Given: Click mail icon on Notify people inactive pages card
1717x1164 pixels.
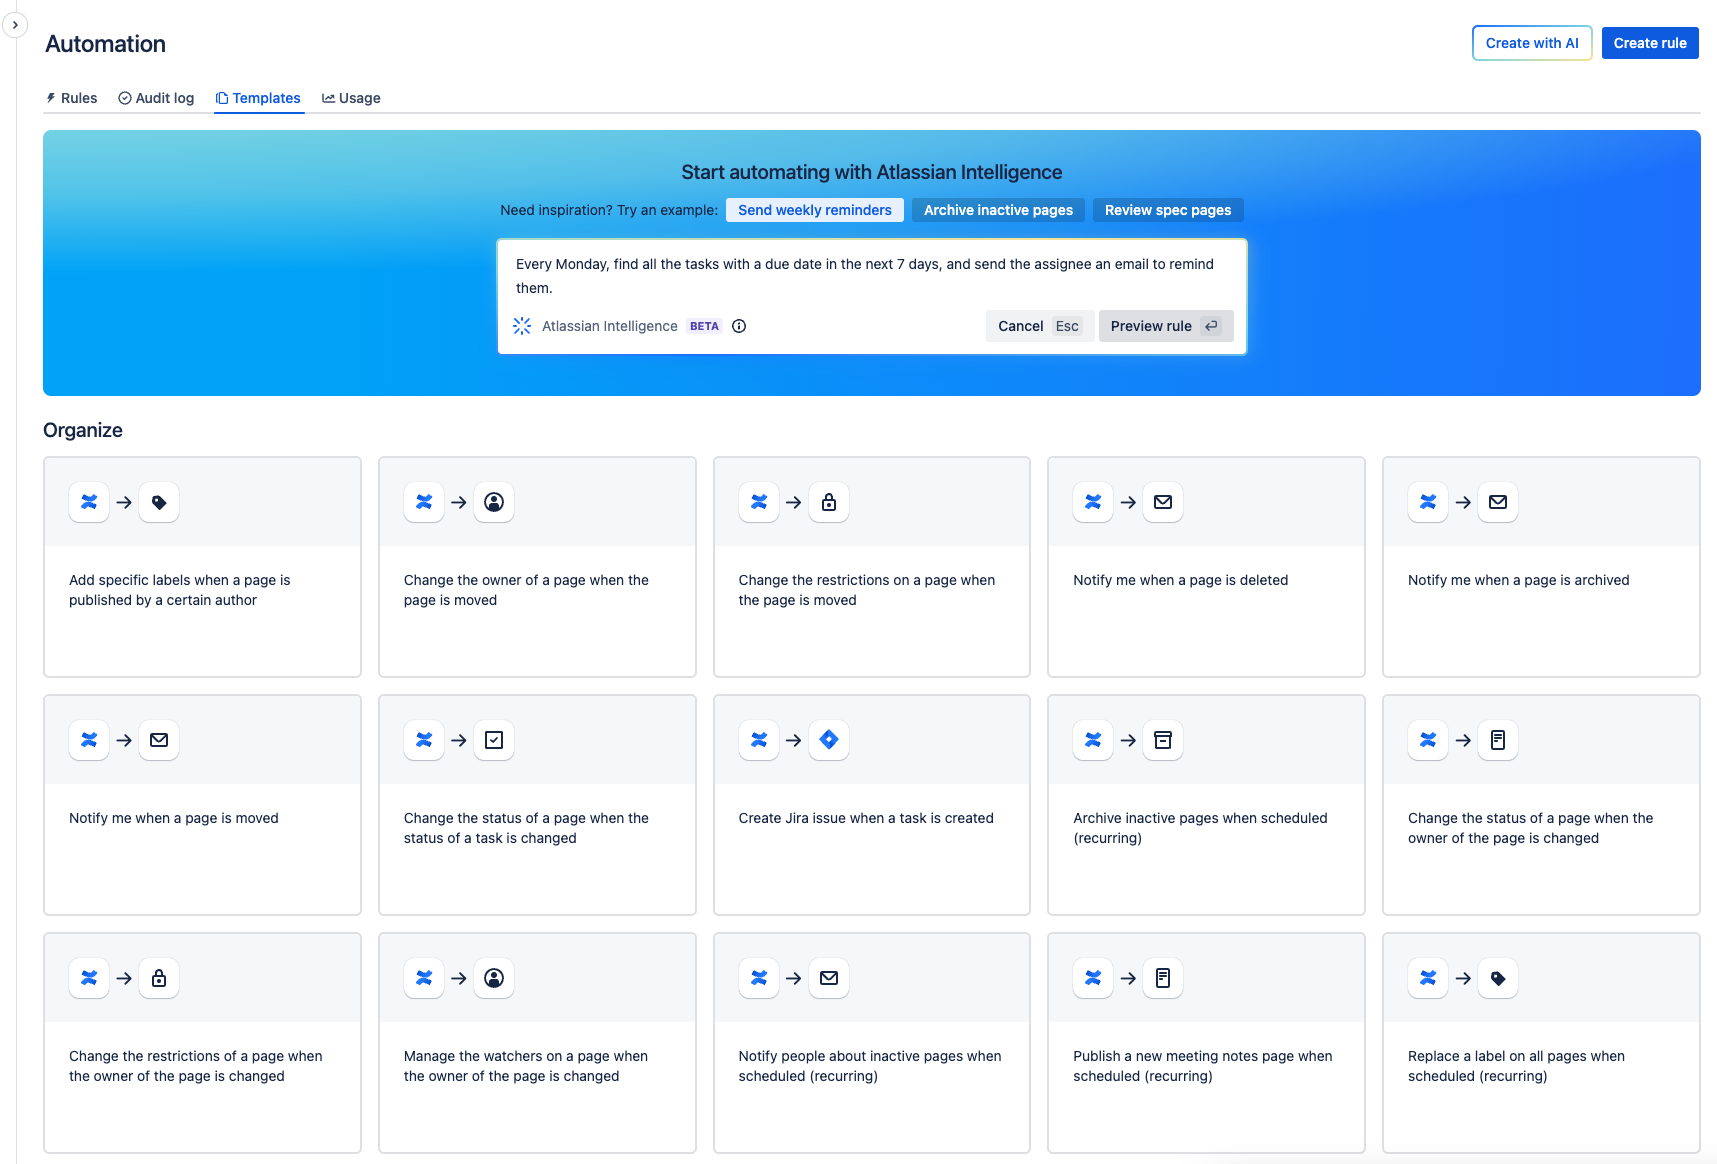Looking at the screenshot, I should [x=829, y=978].
